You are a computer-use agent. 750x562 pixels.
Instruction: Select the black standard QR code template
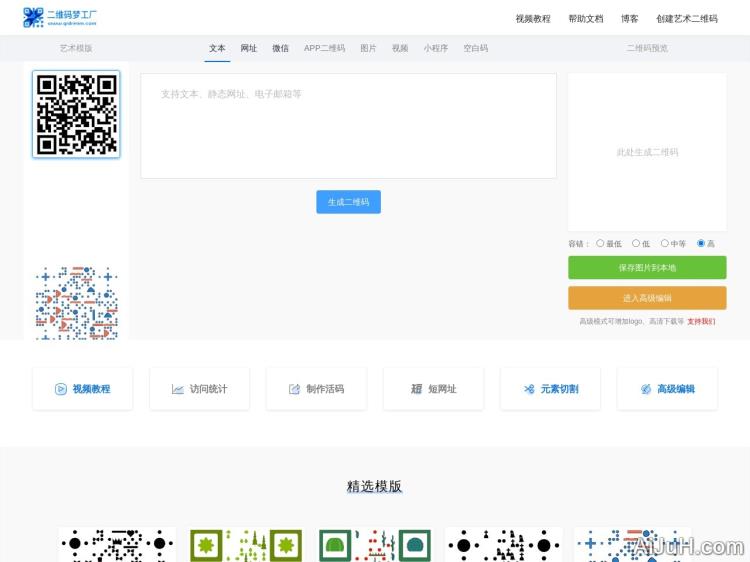click(x=77, y=114)
